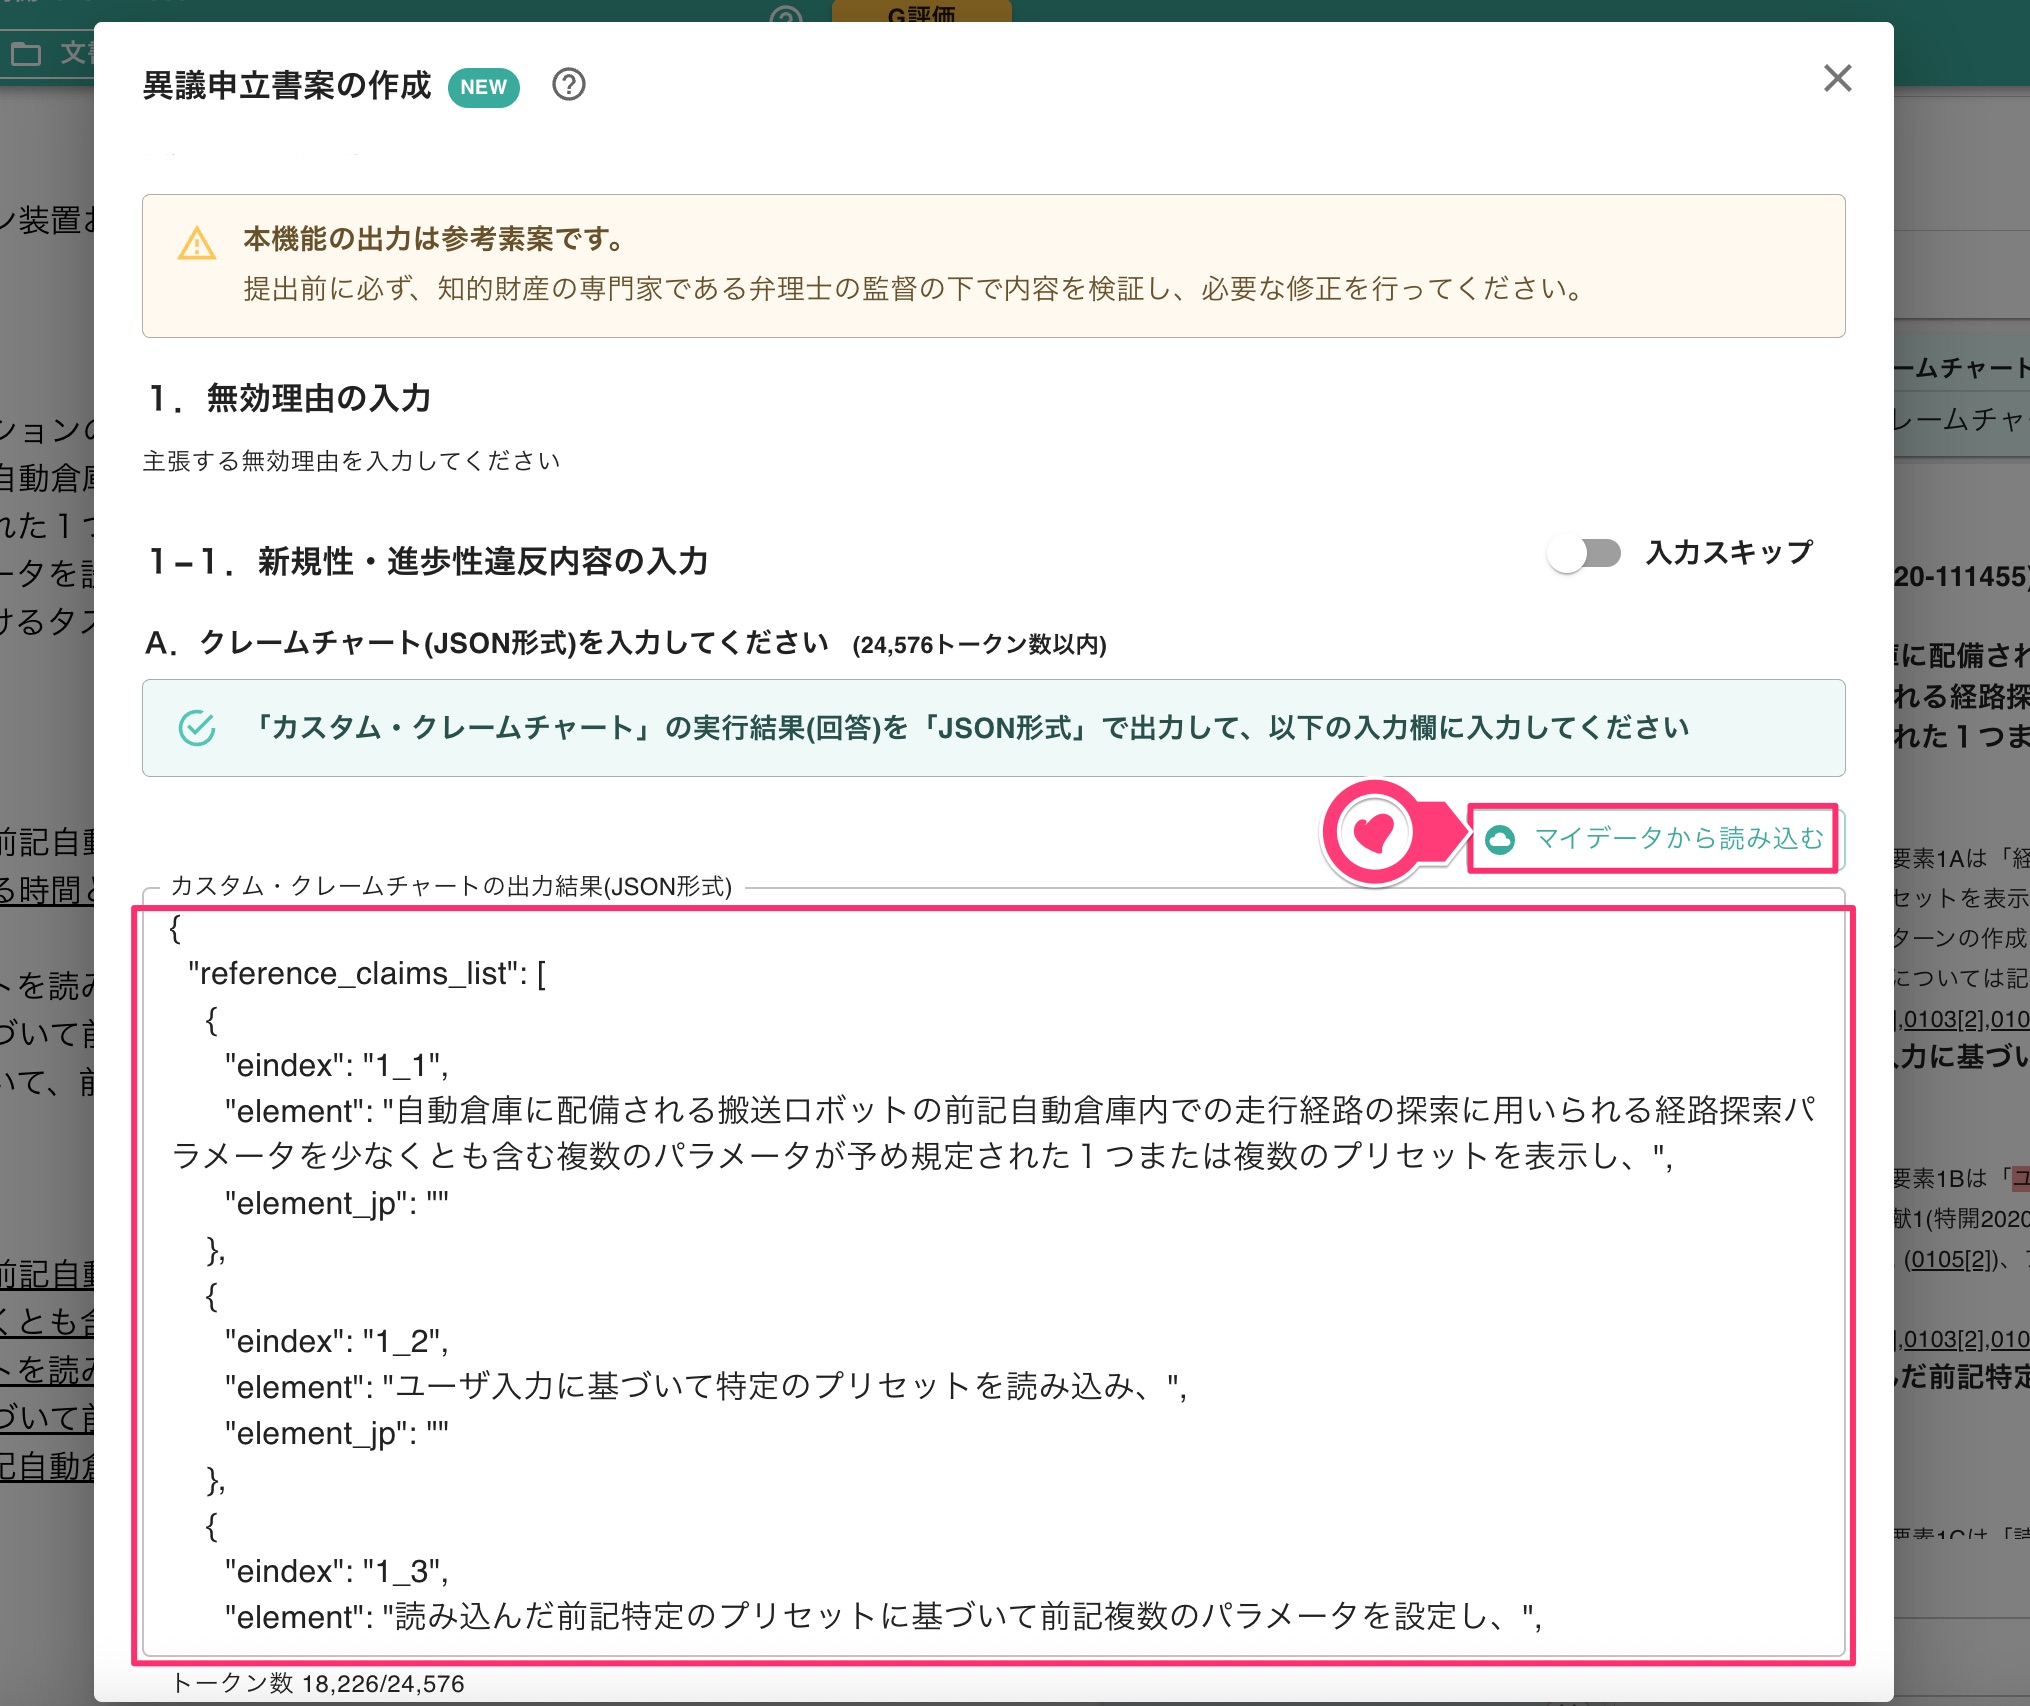2030x1706 pixels.
Task: Click cloud icon beside マイデータから読み込む
Action: click(x=1500, y=839)
